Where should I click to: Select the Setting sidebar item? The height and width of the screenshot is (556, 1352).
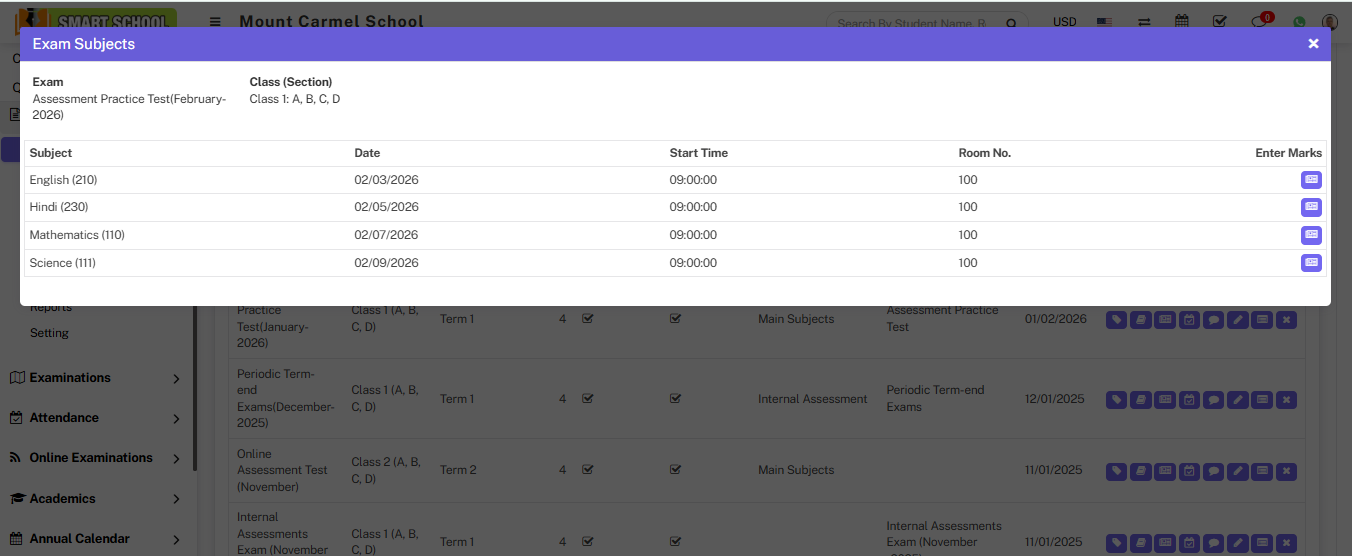click(x=49, y=333)
